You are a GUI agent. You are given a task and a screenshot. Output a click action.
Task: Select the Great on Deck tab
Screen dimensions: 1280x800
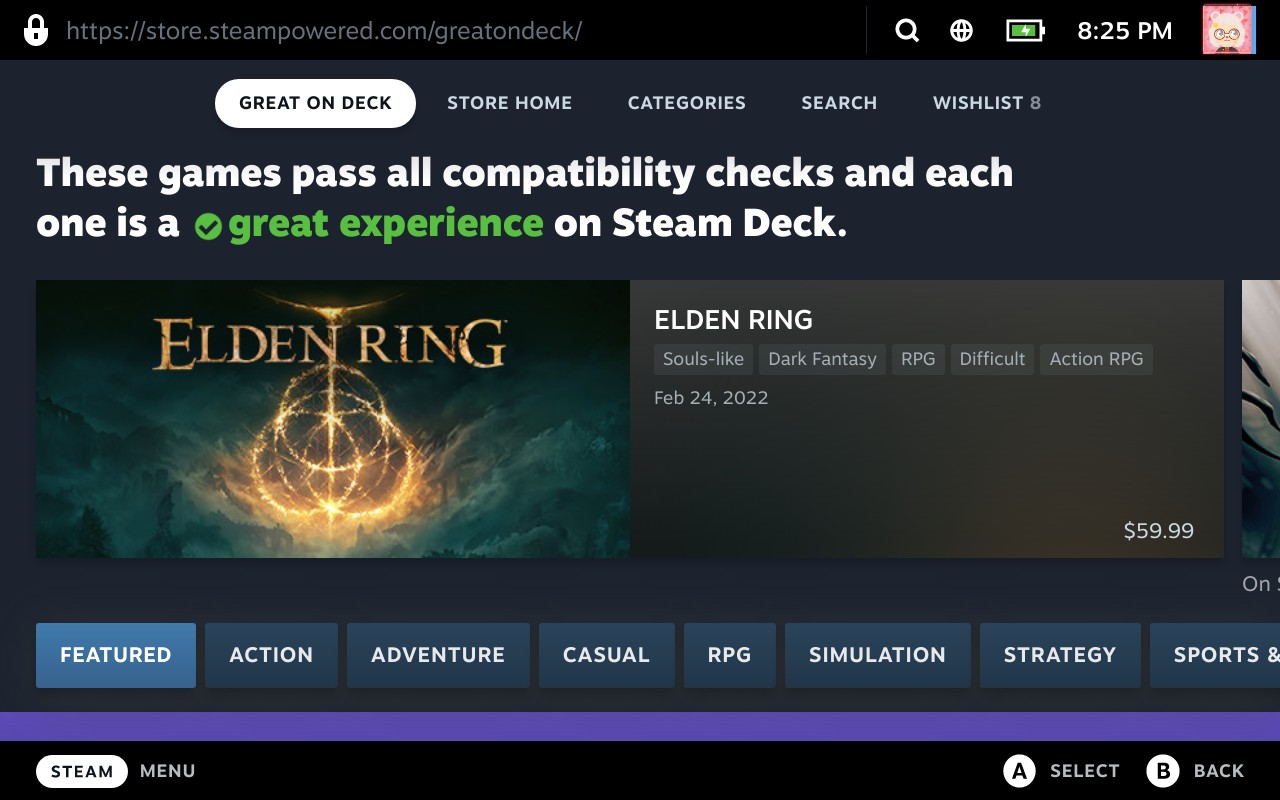click(315, 103)
